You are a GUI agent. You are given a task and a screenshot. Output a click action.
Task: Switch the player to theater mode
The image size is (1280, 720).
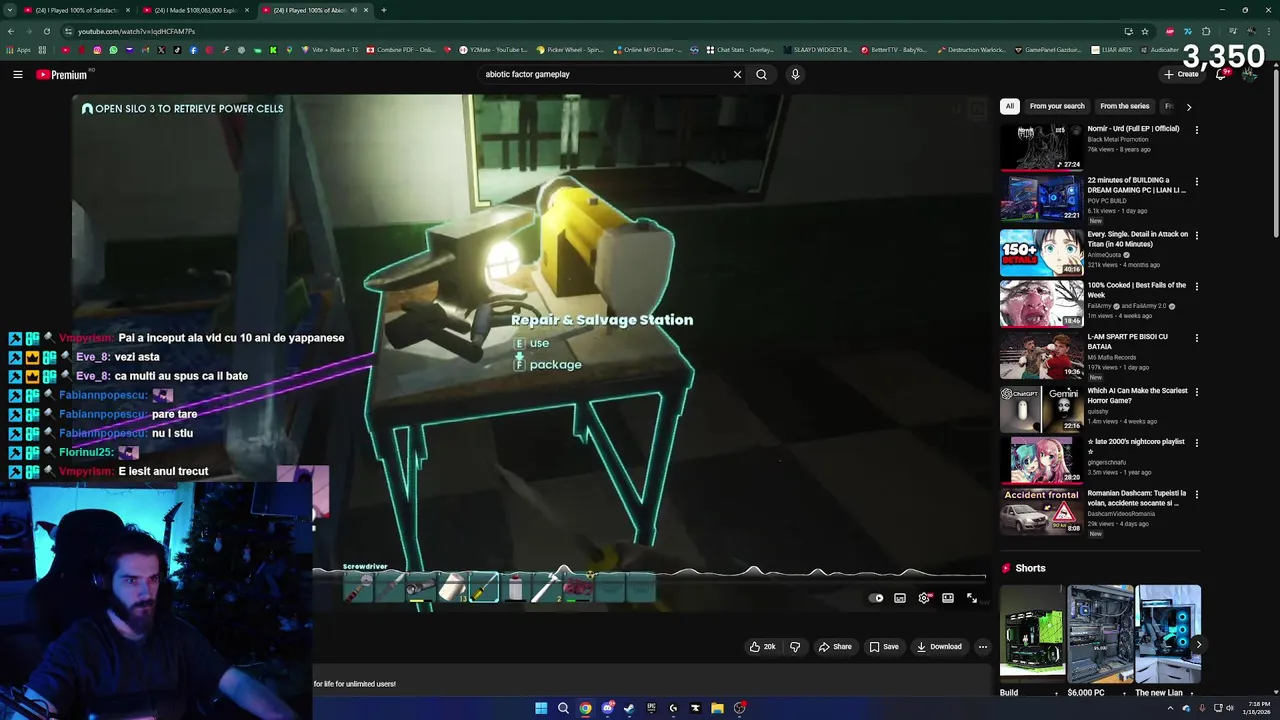coord(948,598)
